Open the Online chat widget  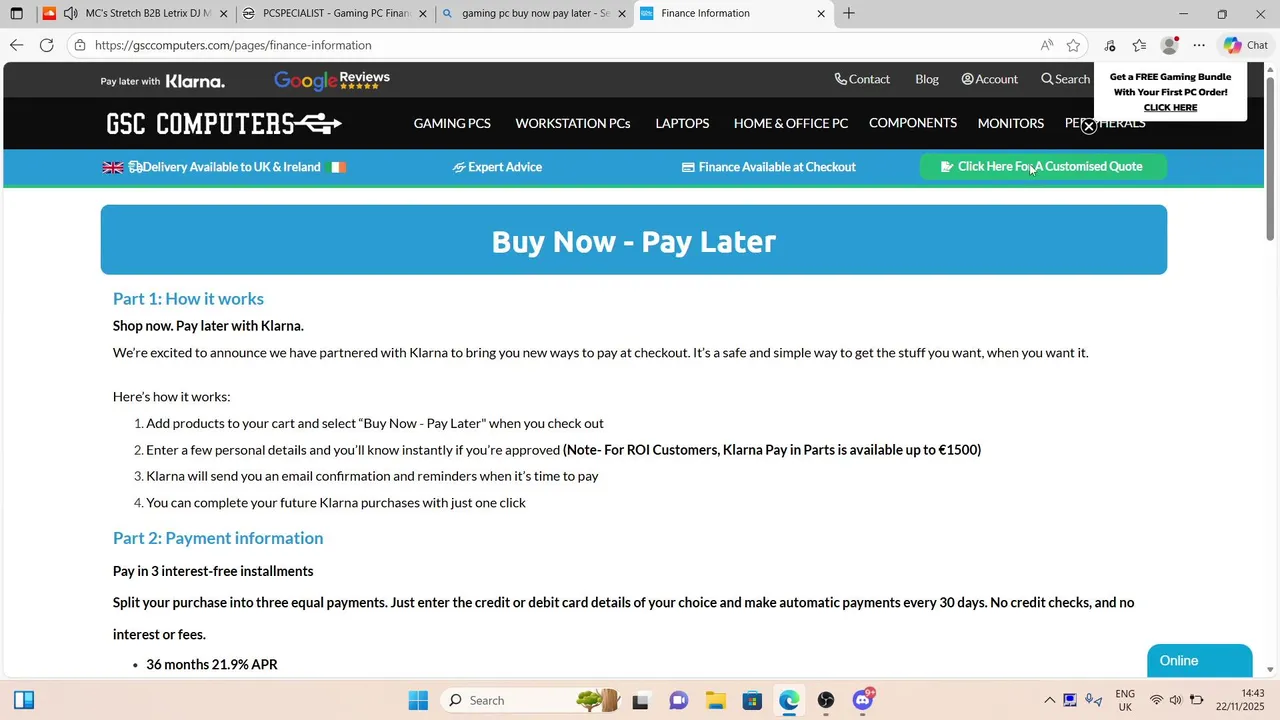coord(1200,661)
